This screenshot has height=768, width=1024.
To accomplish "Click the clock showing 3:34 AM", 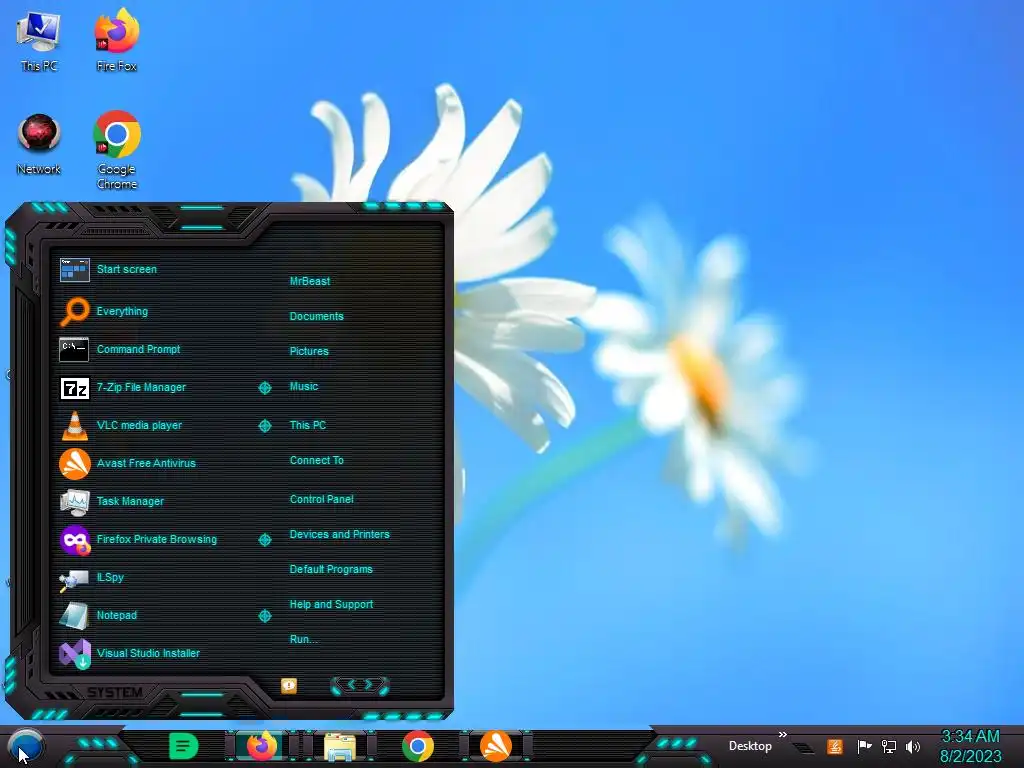I will (970, 746).
